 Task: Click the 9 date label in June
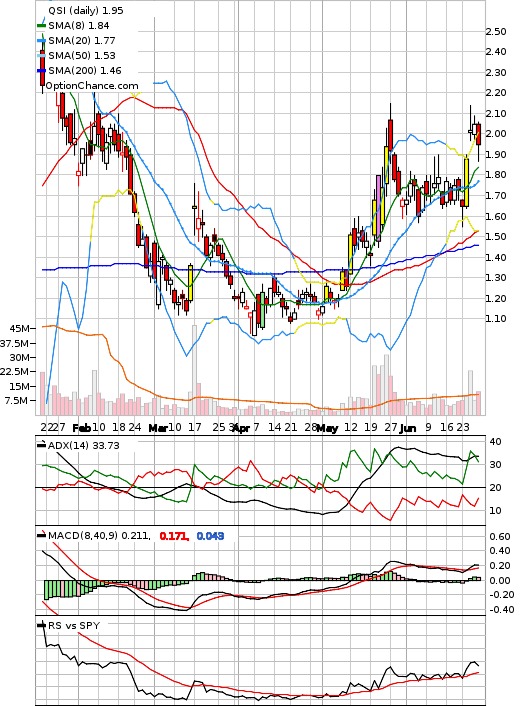pyautogui.click(x=428, y=427)
